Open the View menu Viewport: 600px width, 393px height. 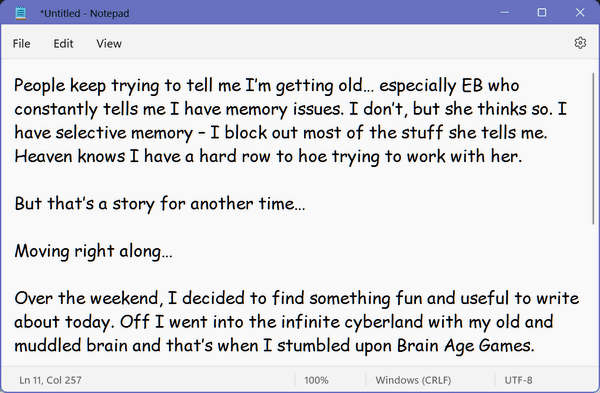pos(109,44)
